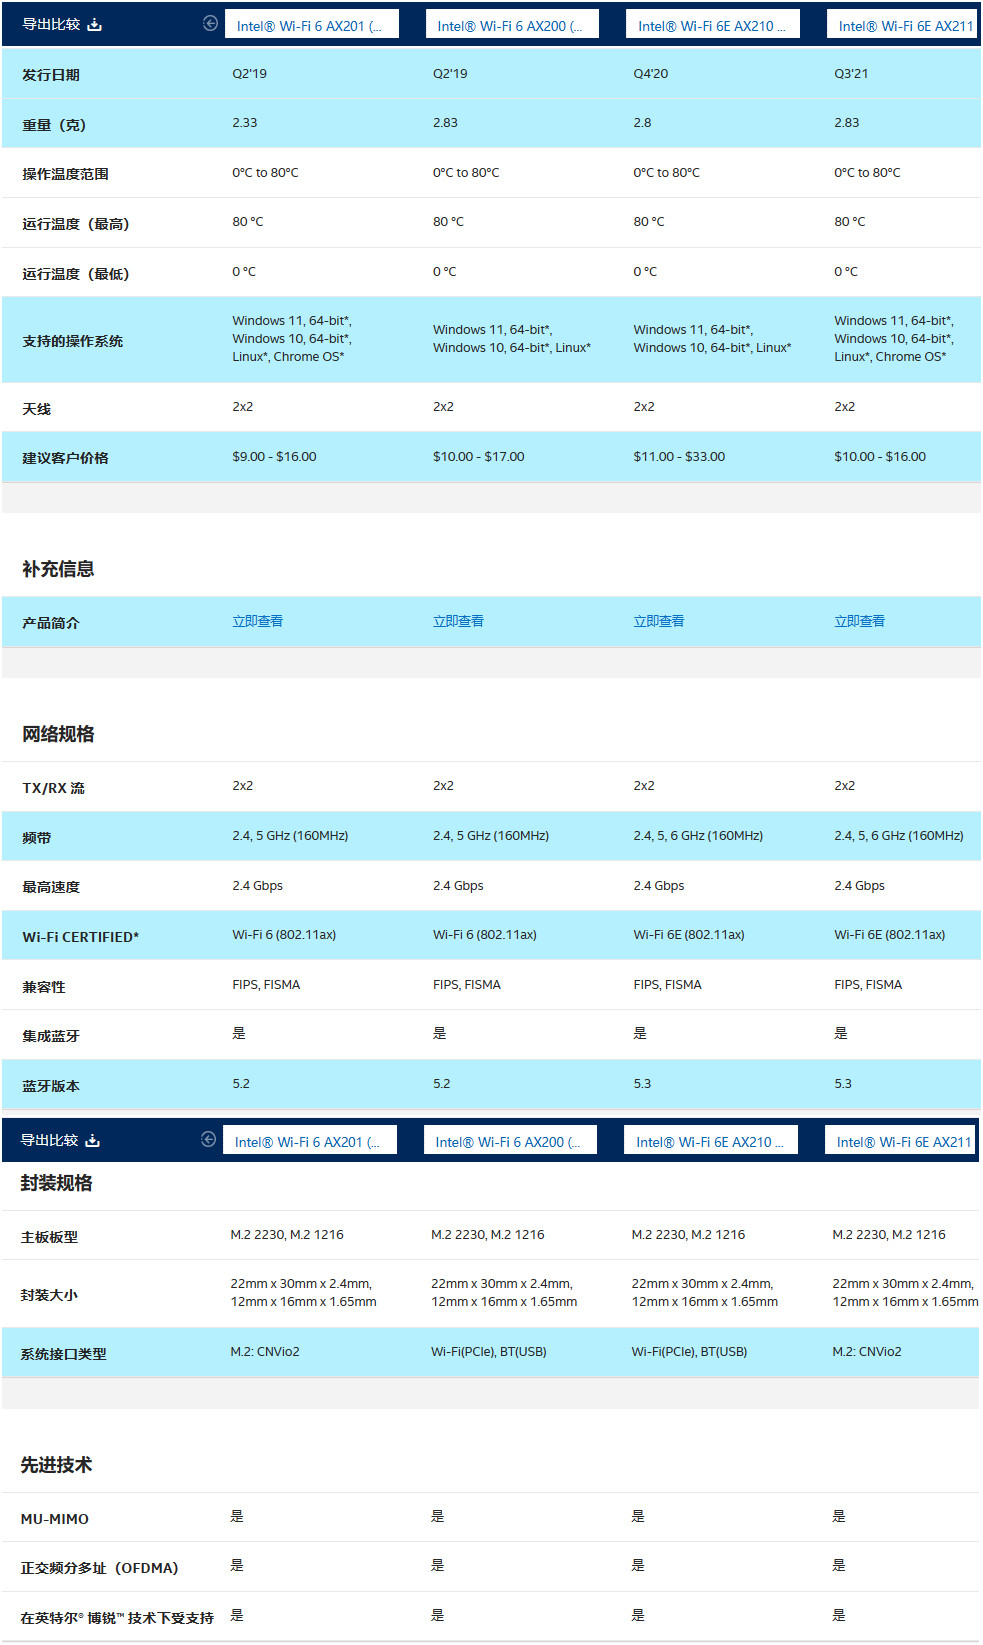Click the Q3'21 release date cell

coord(851,74)
